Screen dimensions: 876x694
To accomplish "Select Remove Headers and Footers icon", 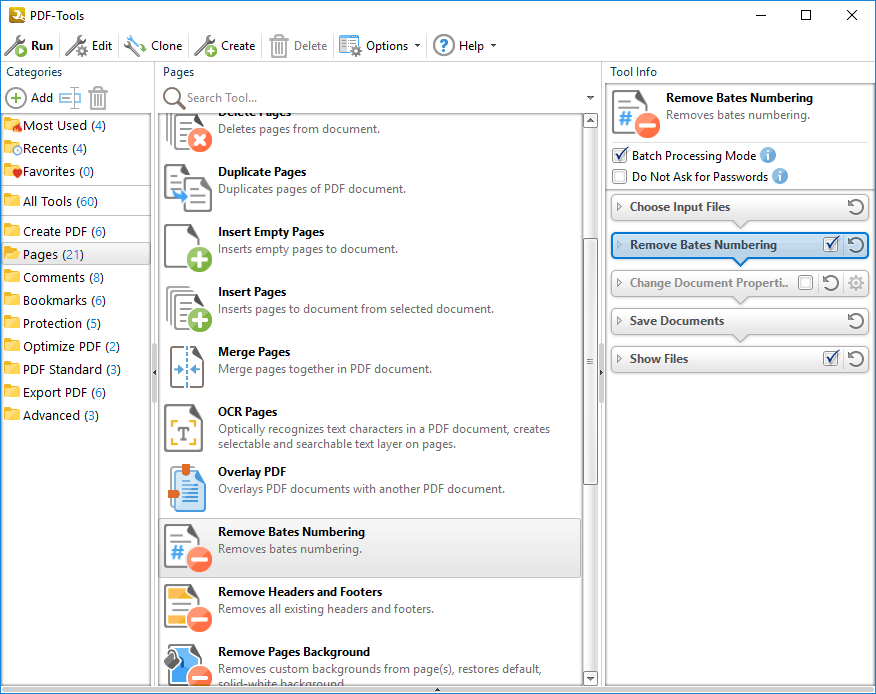I will click(188, 608).
